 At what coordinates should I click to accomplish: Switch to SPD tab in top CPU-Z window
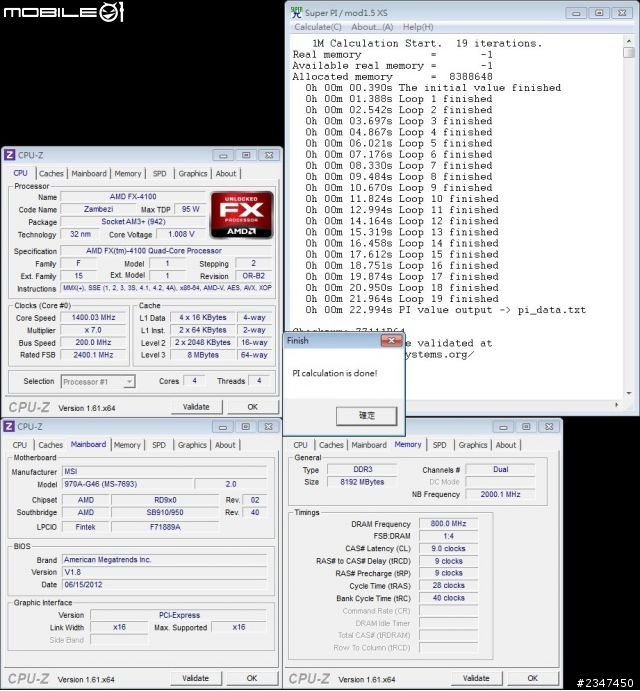(x=160, y=173)
